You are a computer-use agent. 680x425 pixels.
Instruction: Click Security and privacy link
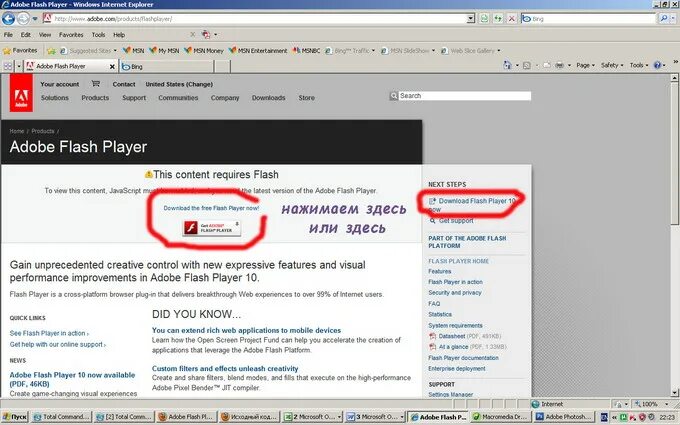455,293
